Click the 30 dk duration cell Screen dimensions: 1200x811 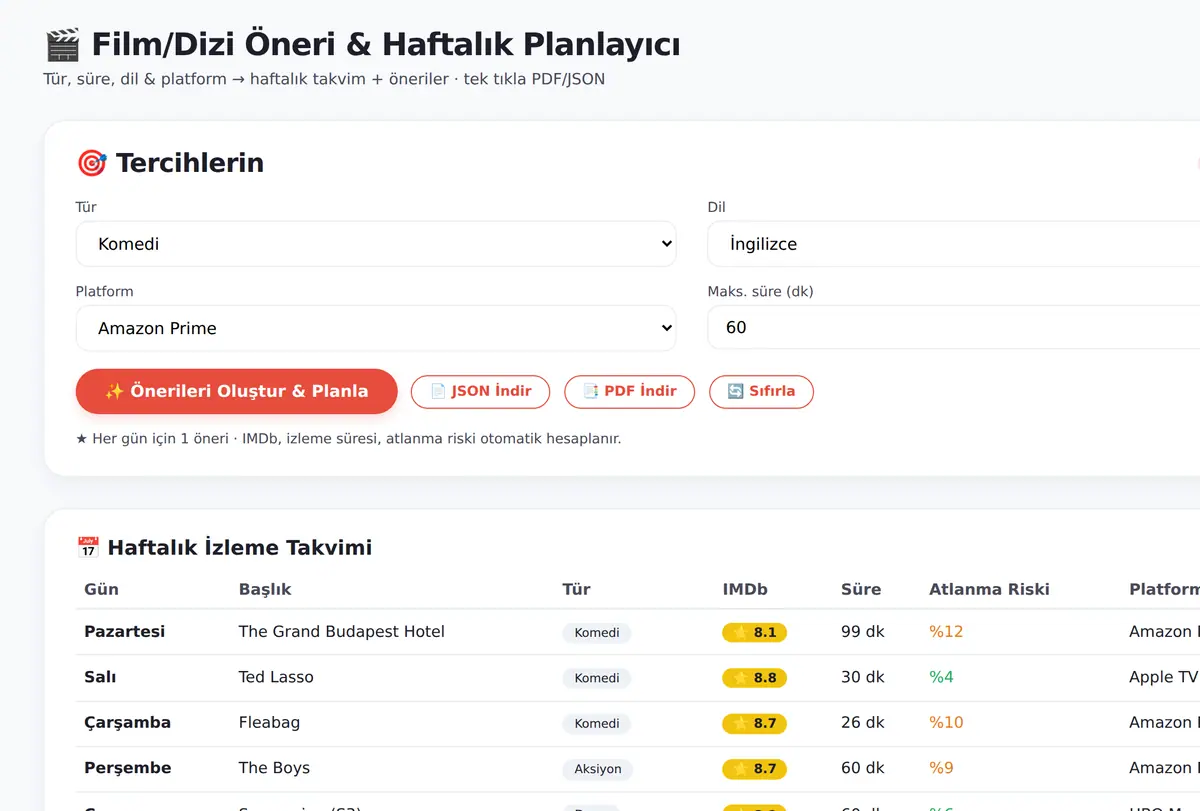coord(863,677)
